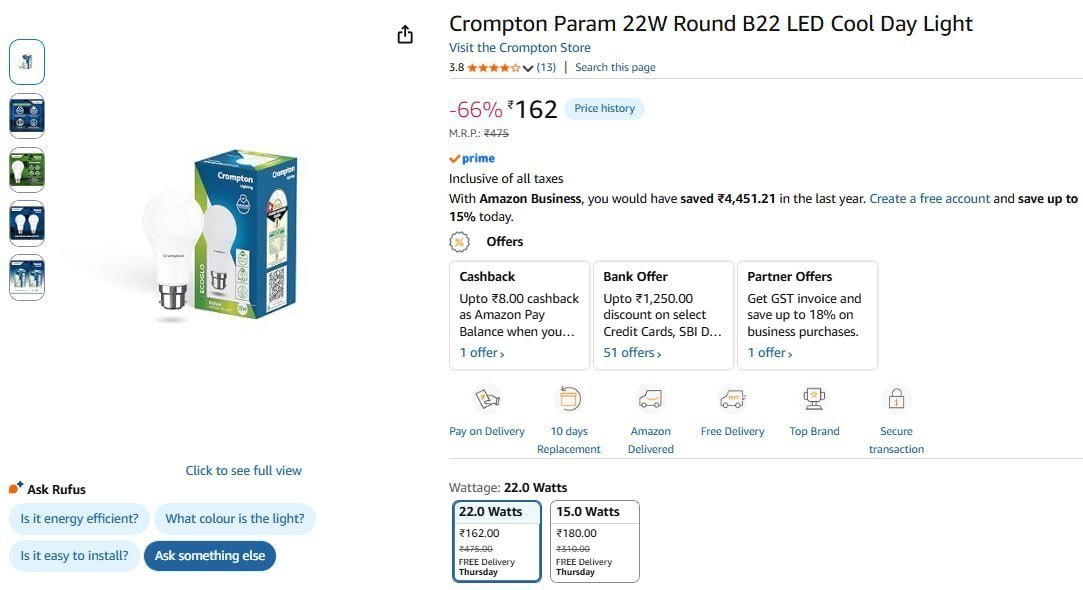Click the Free Delivery truck icon
This screenshot has width=1083, height=590.
pos(732,399)
